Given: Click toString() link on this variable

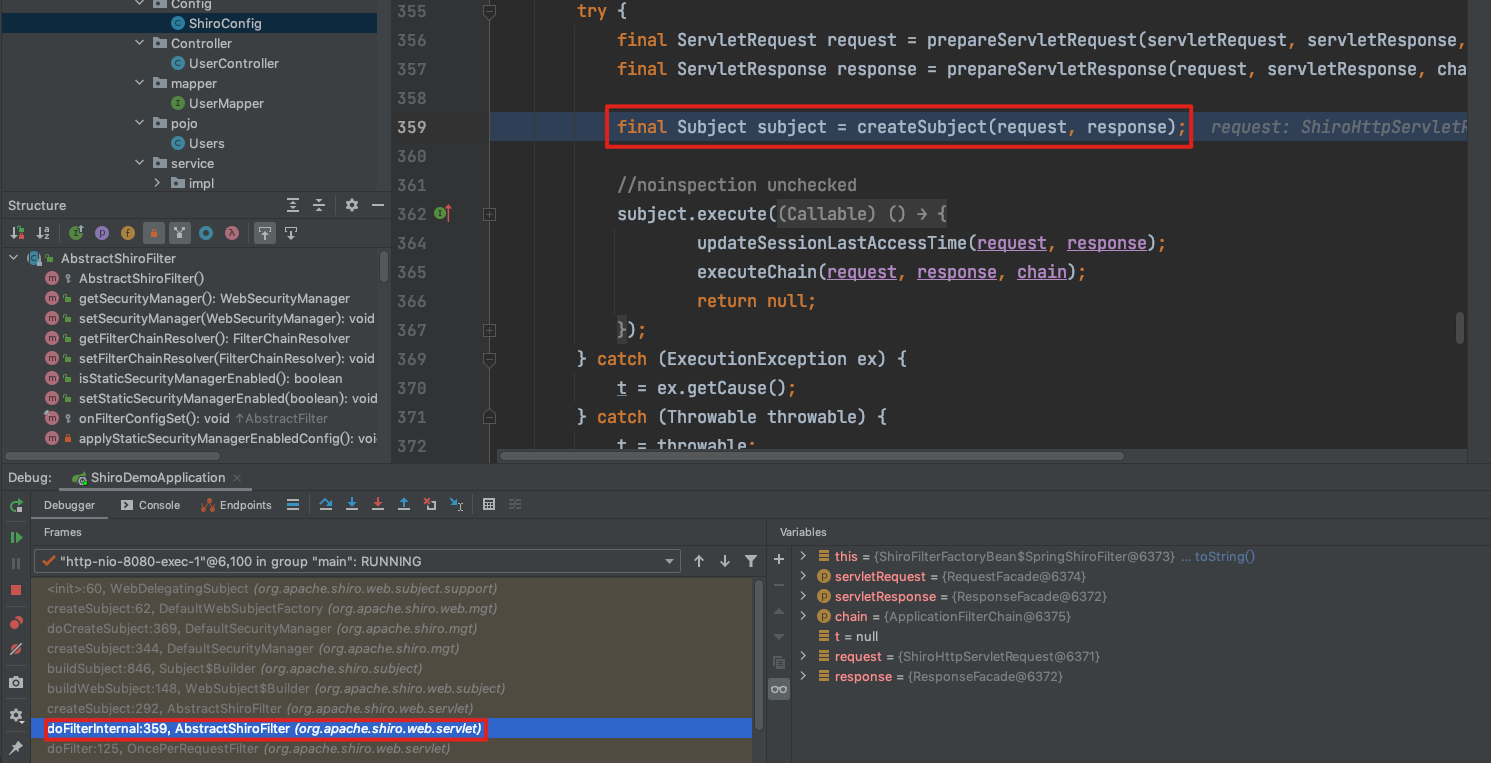Looking at the screenshot, I should point(1225,556).
